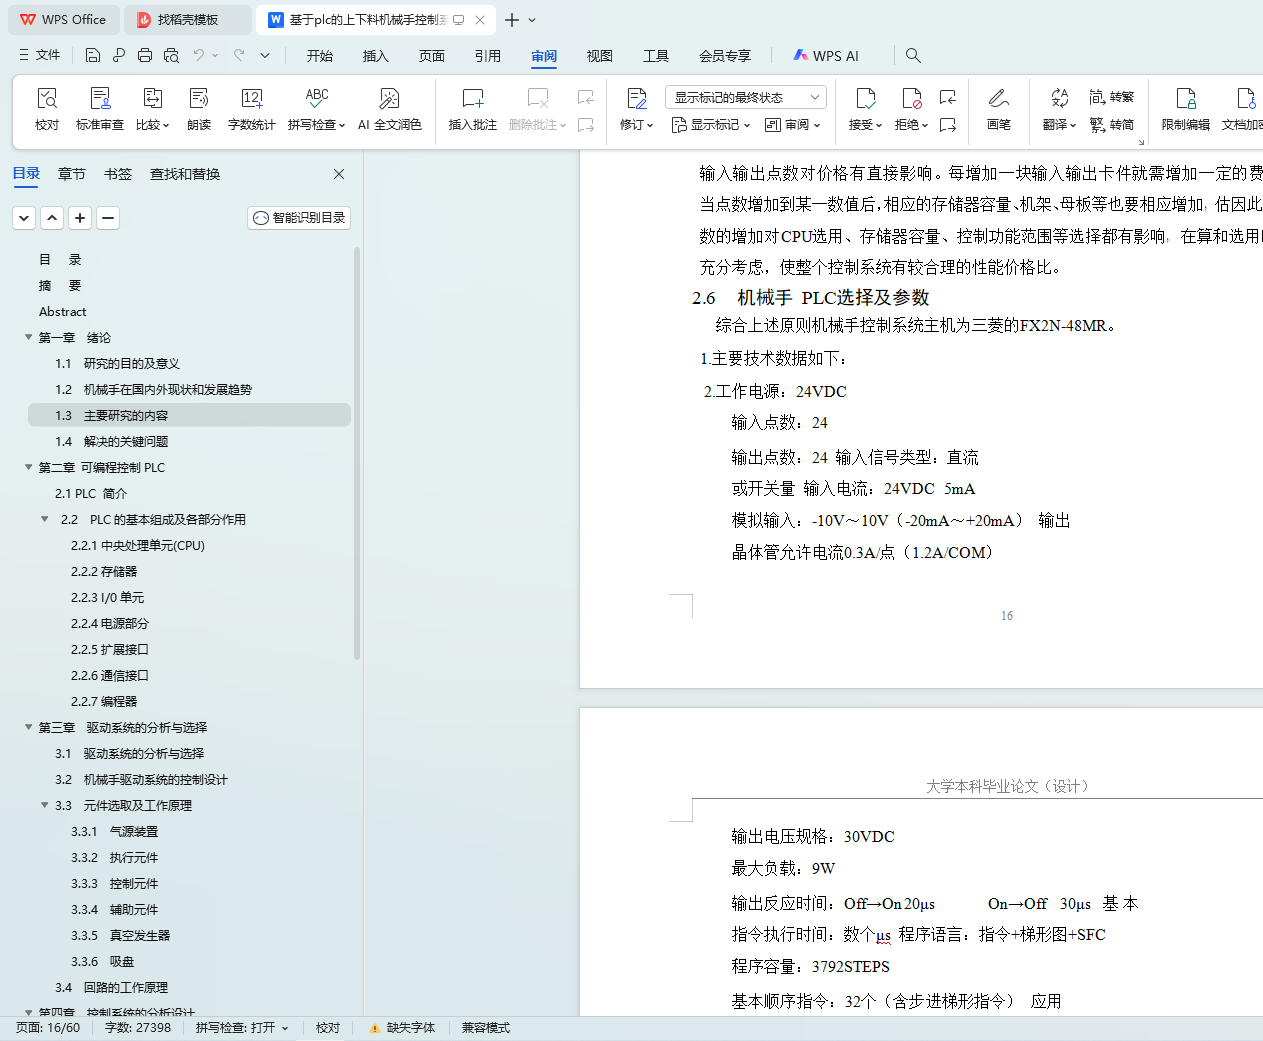The height and width of the screenshot is (1041, 1263).
Task: Move up with outline up-arrow button
Action: point(52,218)
